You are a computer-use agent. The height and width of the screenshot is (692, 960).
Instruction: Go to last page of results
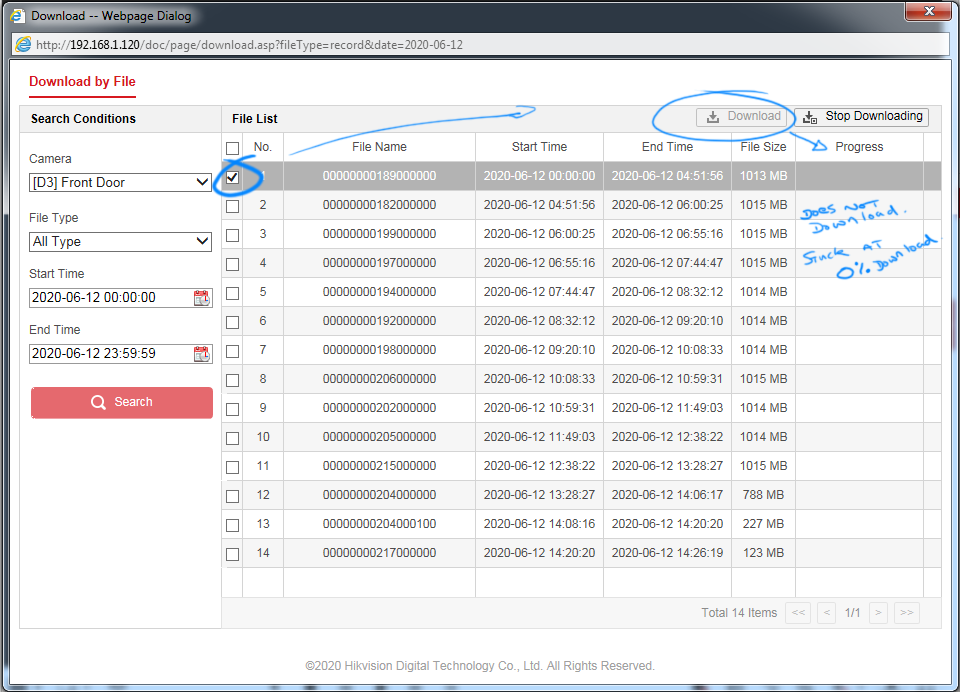[x=906, y=613]
